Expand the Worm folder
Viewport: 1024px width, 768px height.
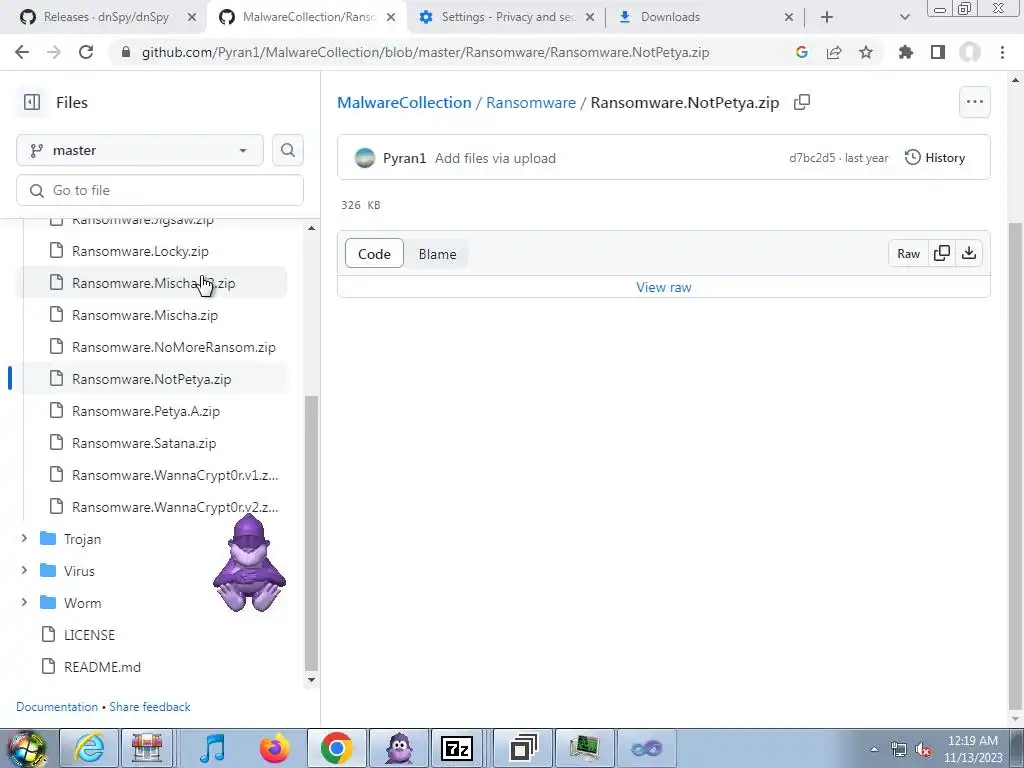pos(24,603)
